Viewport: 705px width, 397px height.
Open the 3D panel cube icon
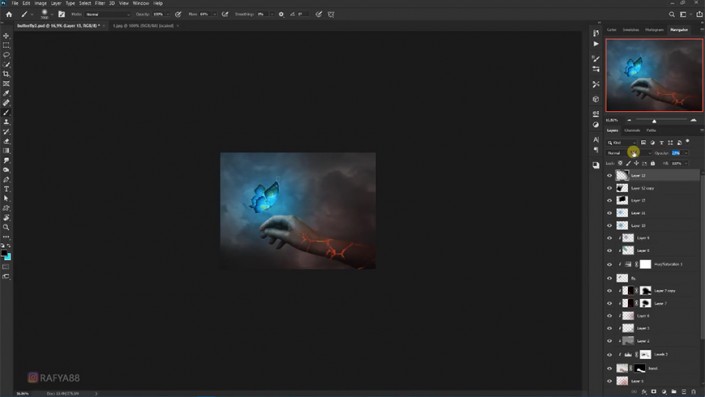596,99
